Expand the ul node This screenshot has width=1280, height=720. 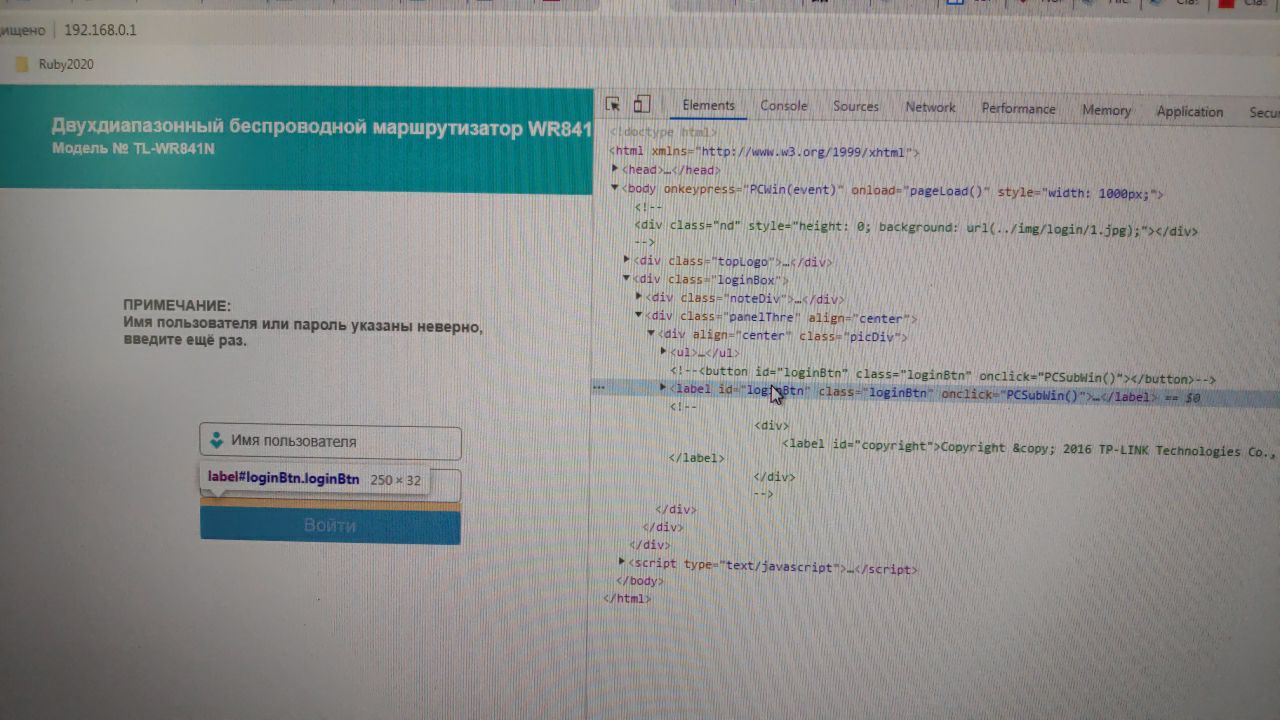[663, 351]
